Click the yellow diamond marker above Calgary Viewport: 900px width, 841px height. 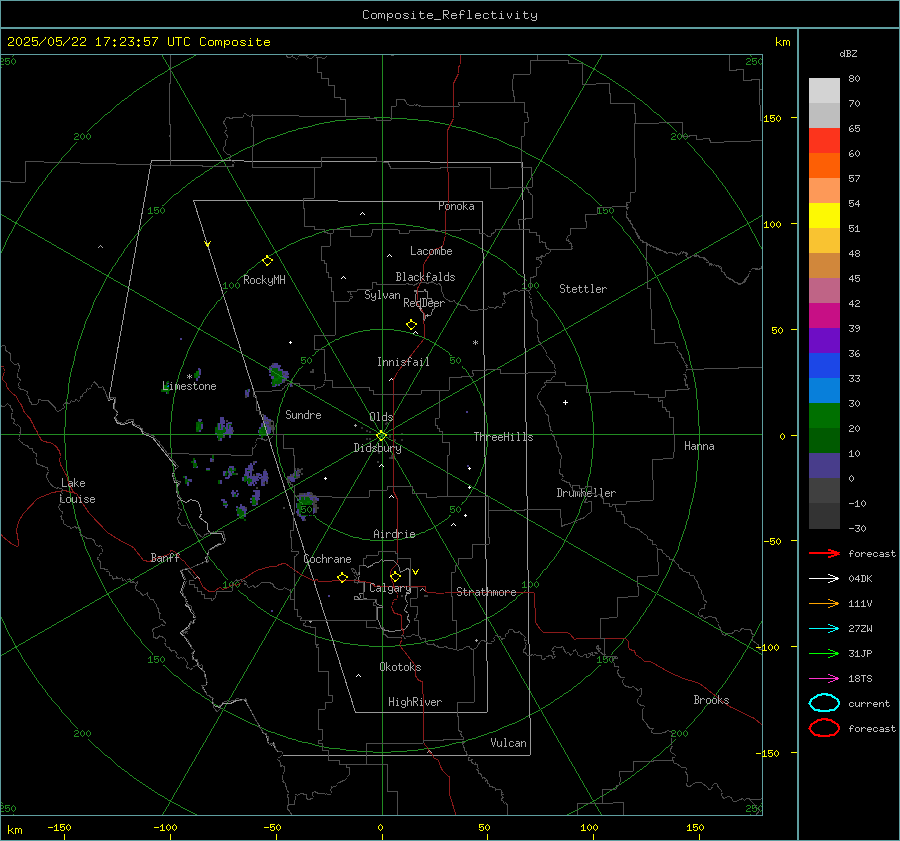395,576
